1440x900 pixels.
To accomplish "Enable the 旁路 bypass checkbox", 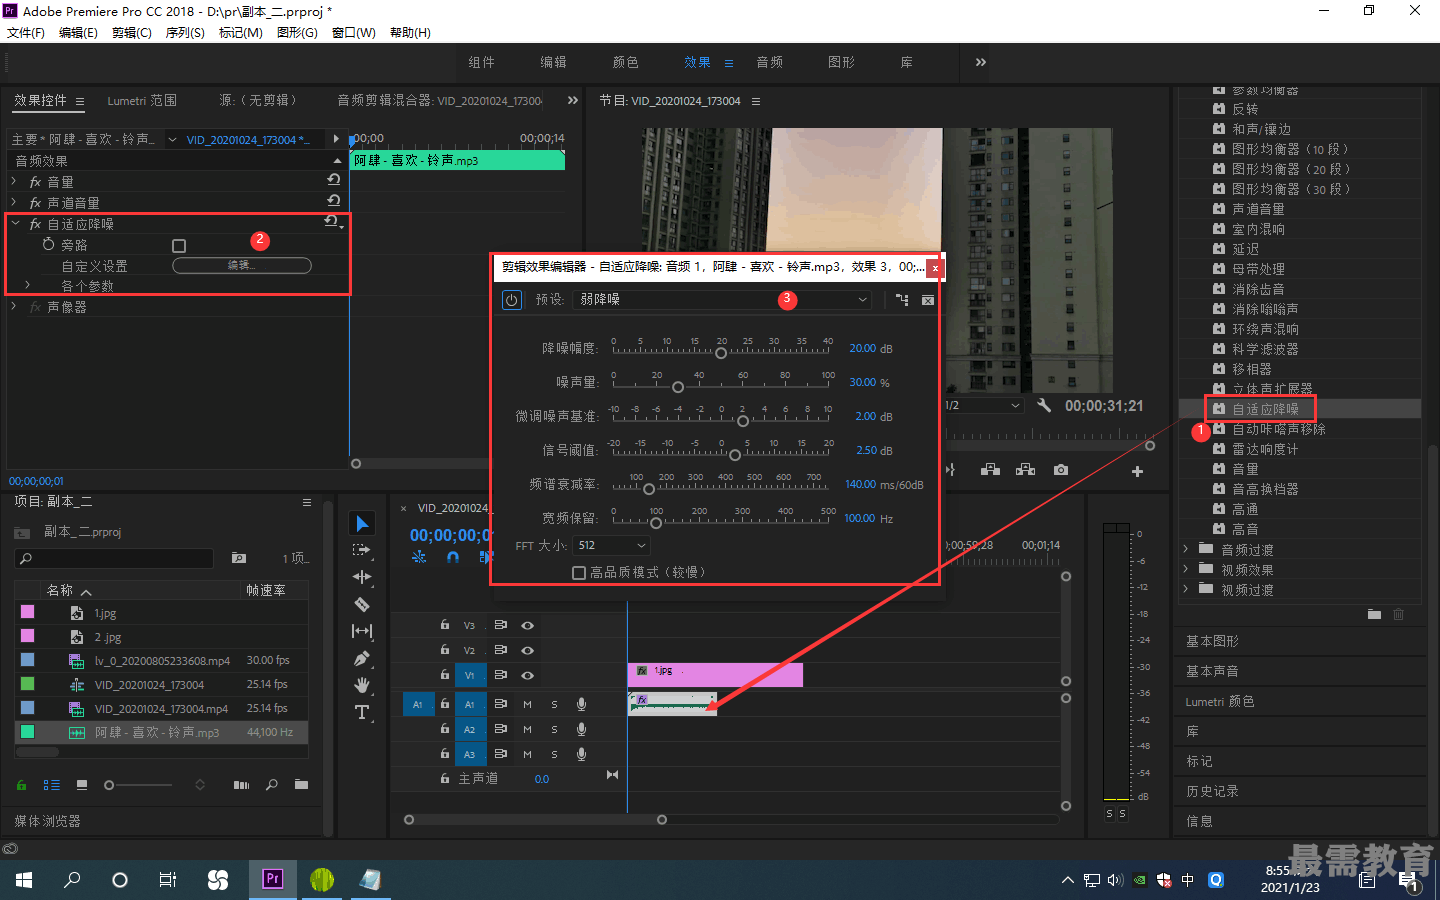I will click(179, 245).
